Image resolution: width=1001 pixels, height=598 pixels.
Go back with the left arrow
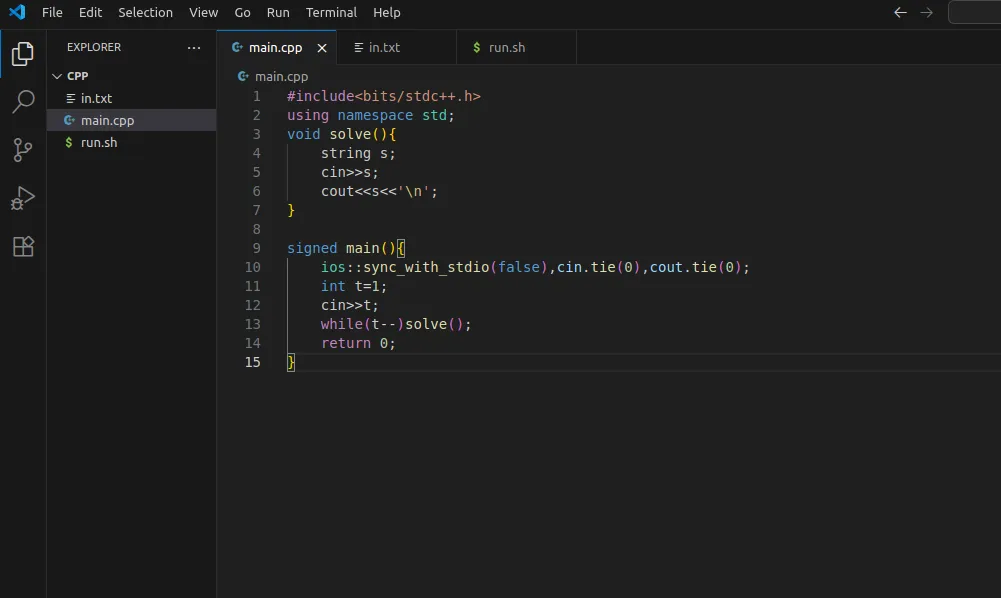pos(900,12)
